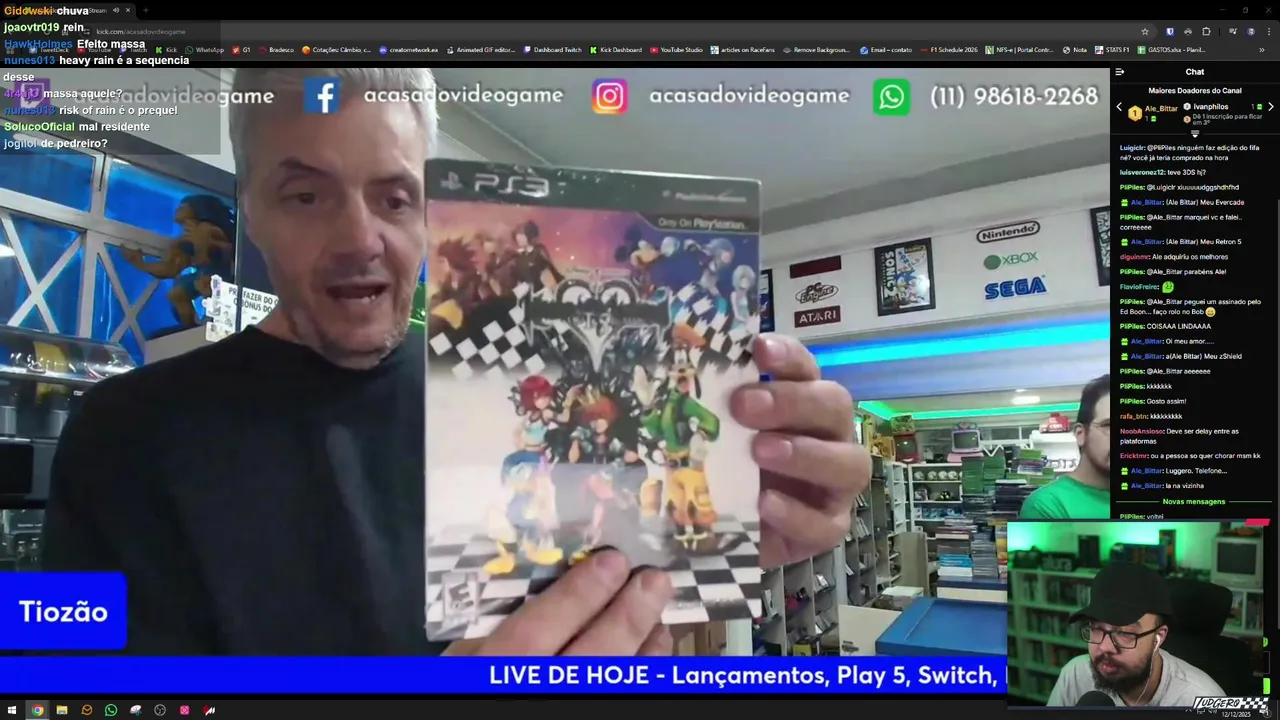
Task: Open Dashboard Twitch bookmark
Action: pos(551,49)
